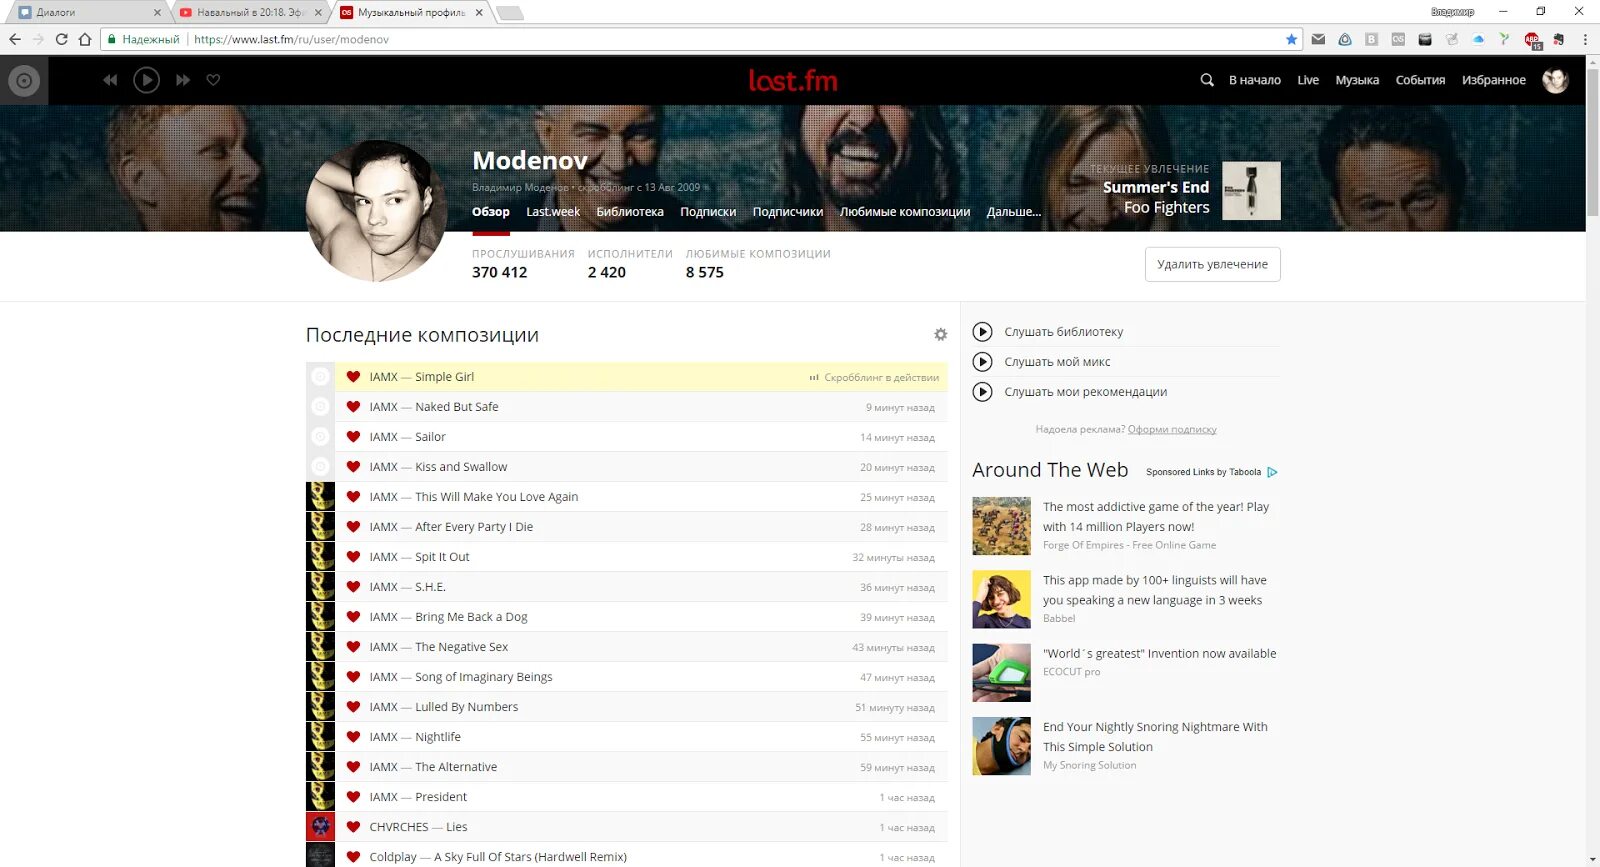
Task: Open the track Song of Imaginary Beings
Action: coord(483,677)
